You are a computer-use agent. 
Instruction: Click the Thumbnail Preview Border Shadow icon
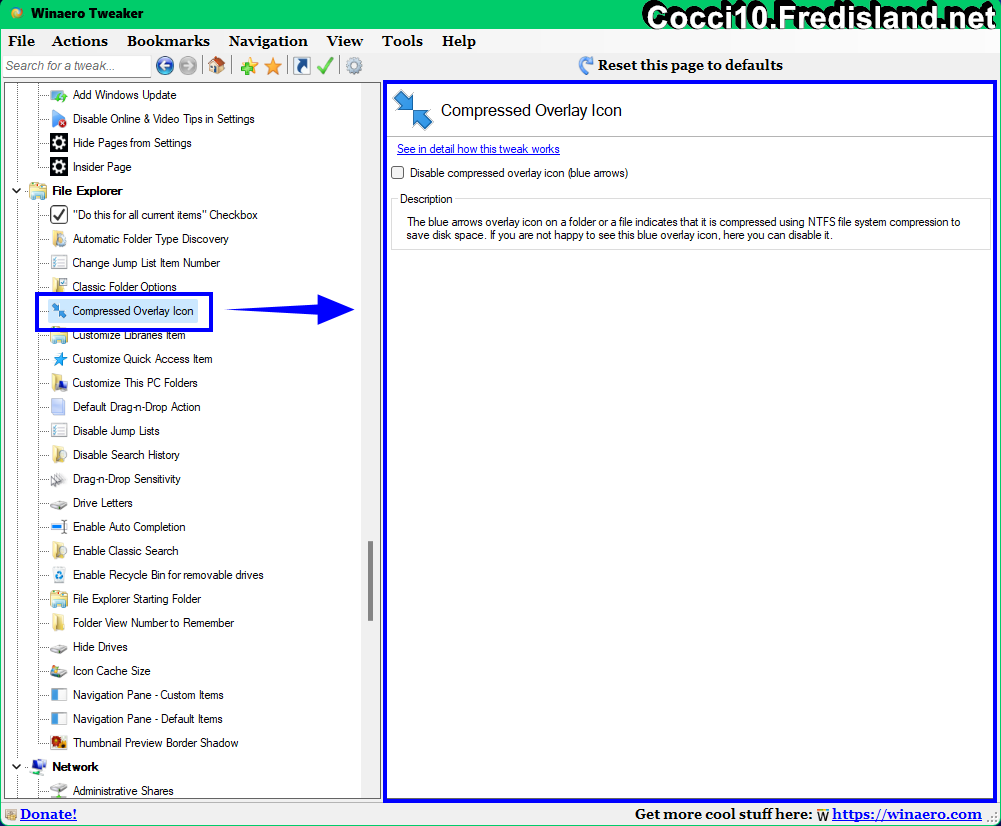tap(59, 742)
